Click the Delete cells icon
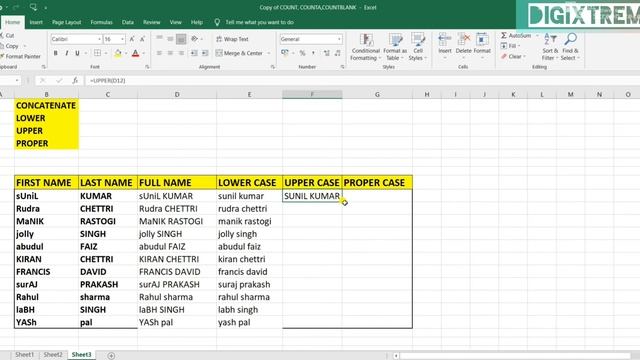The height and width of the screenshot is (360, 640). 463,40
